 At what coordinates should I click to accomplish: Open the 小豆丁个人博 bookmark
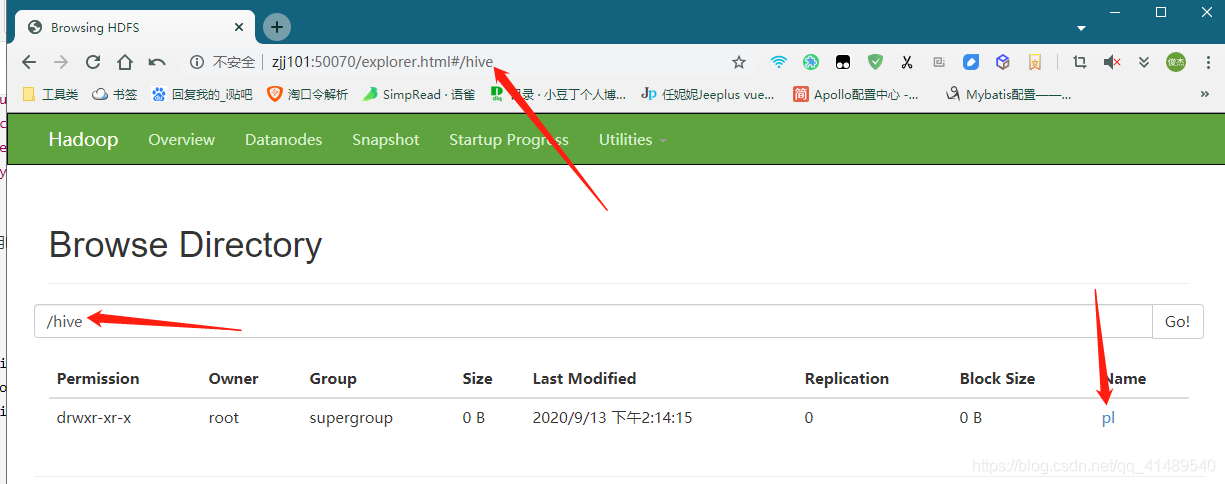(x=558, y=94)
